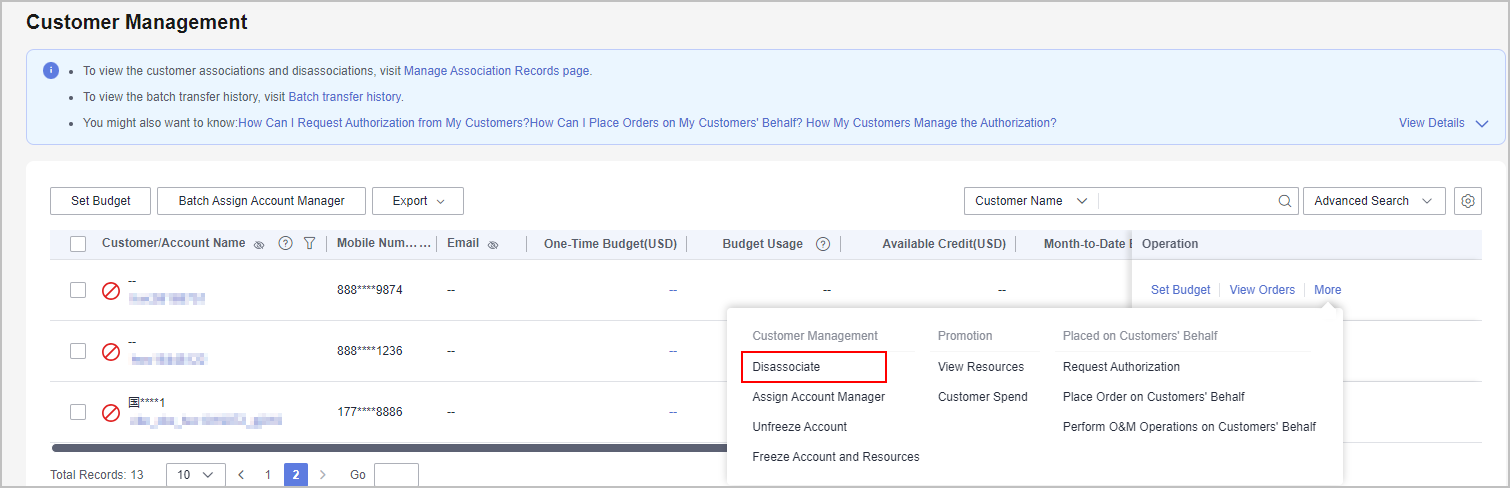Screen dimensions: 1510x488
Task: Click the Batch Assign Account Manager button
Action: pos(261,201)
